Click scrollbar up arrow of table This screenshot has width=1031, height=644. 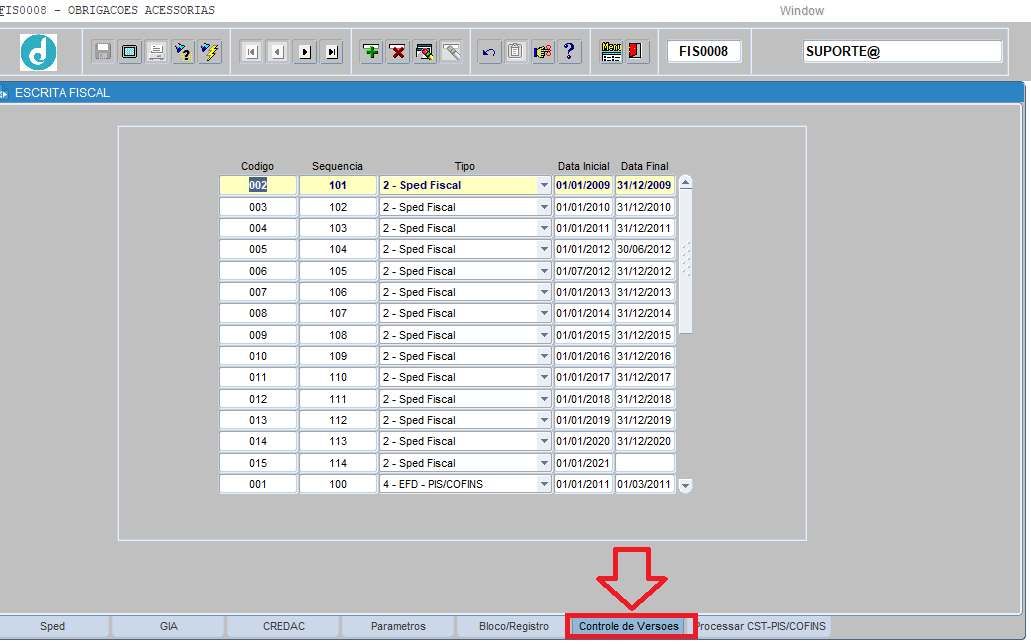click(x=685, y=184)
